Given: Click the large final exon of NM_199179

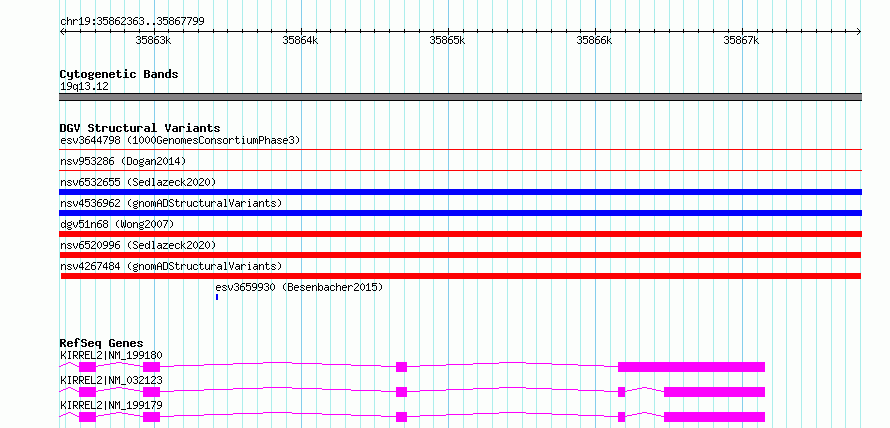Looking at the screenshot, I should (x=715, y=417).
